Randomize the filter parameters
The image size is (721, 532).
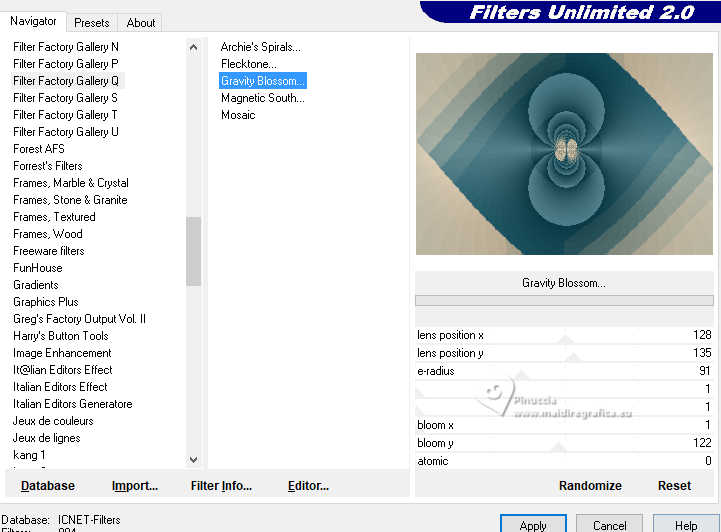point(590,486)
